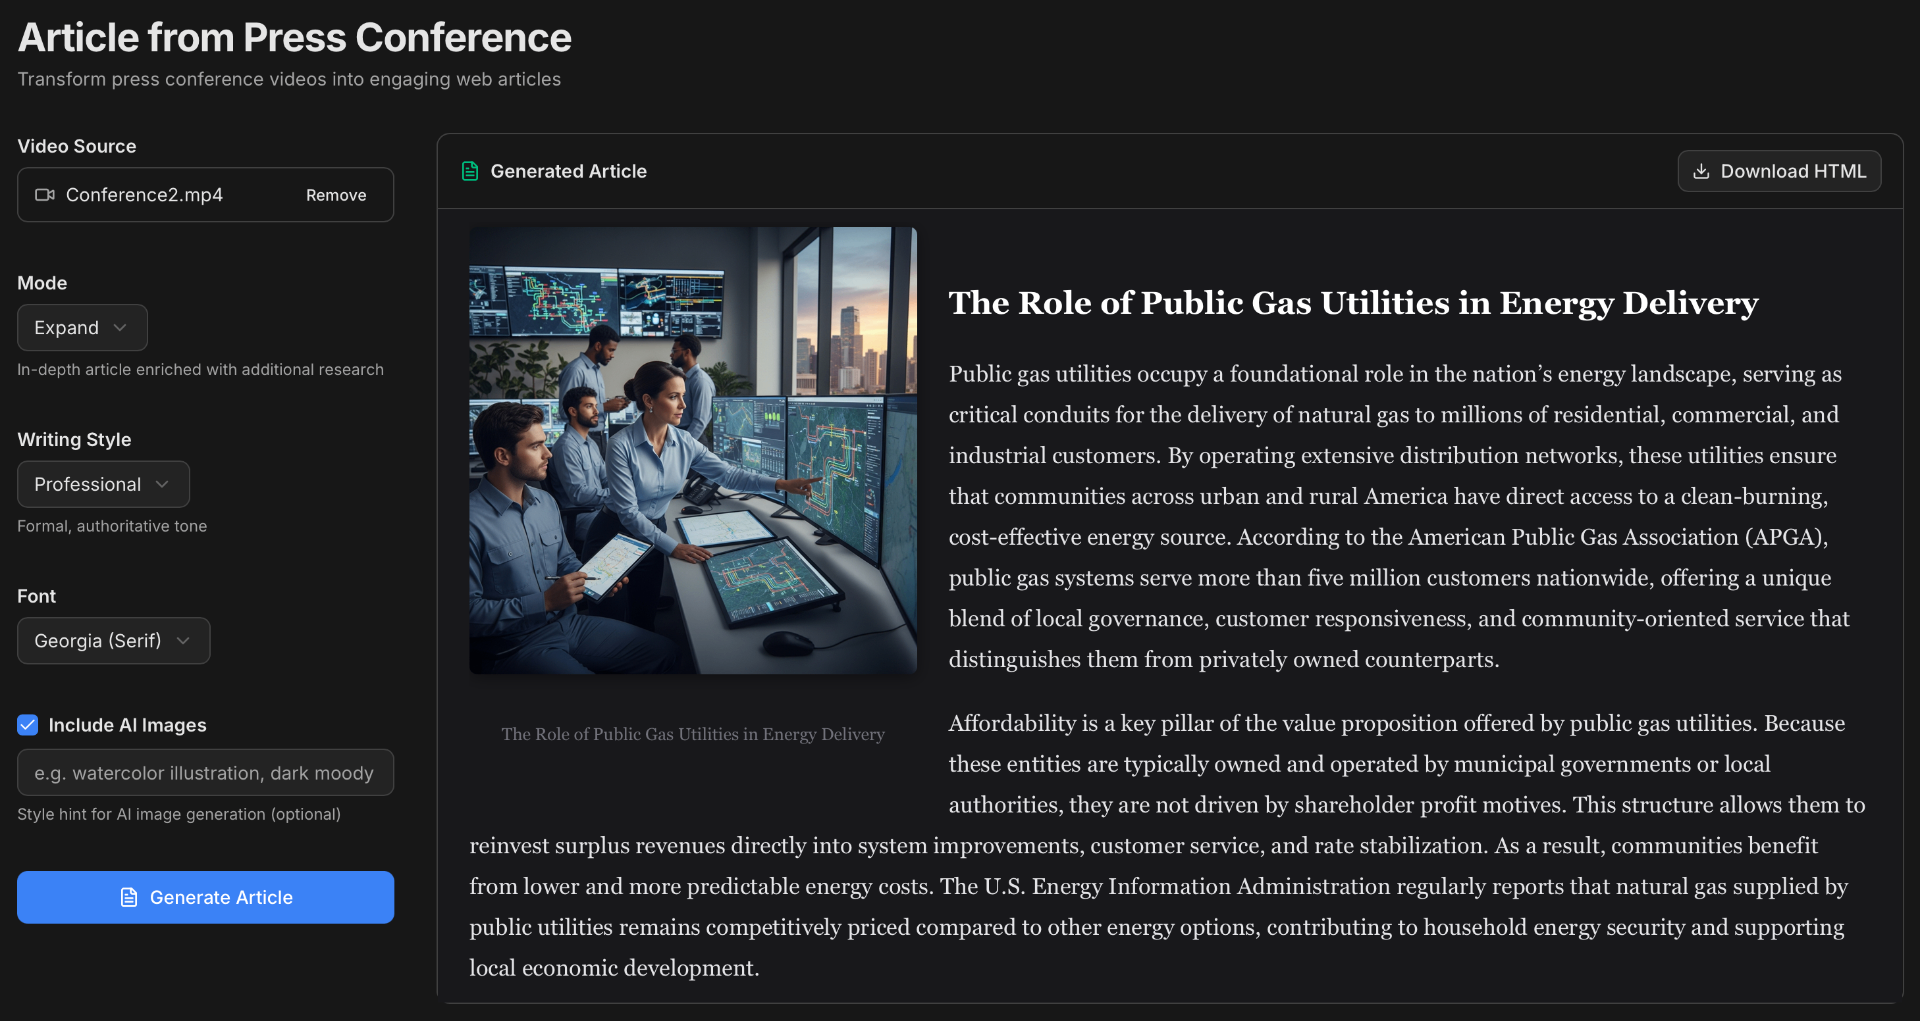
Task: Remove the Conference2.mp4 video source
Action: [336, 195]
